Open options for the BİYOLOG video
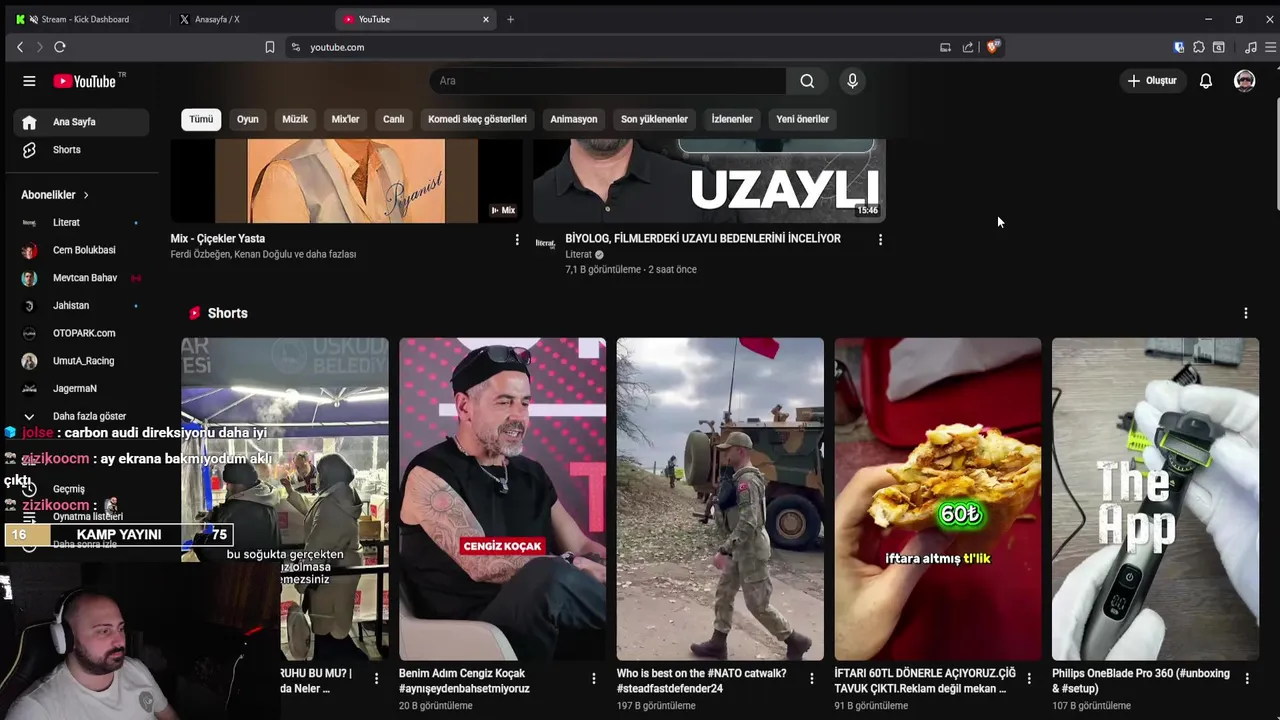1280x720 pixels. click(x=880, y=240)
